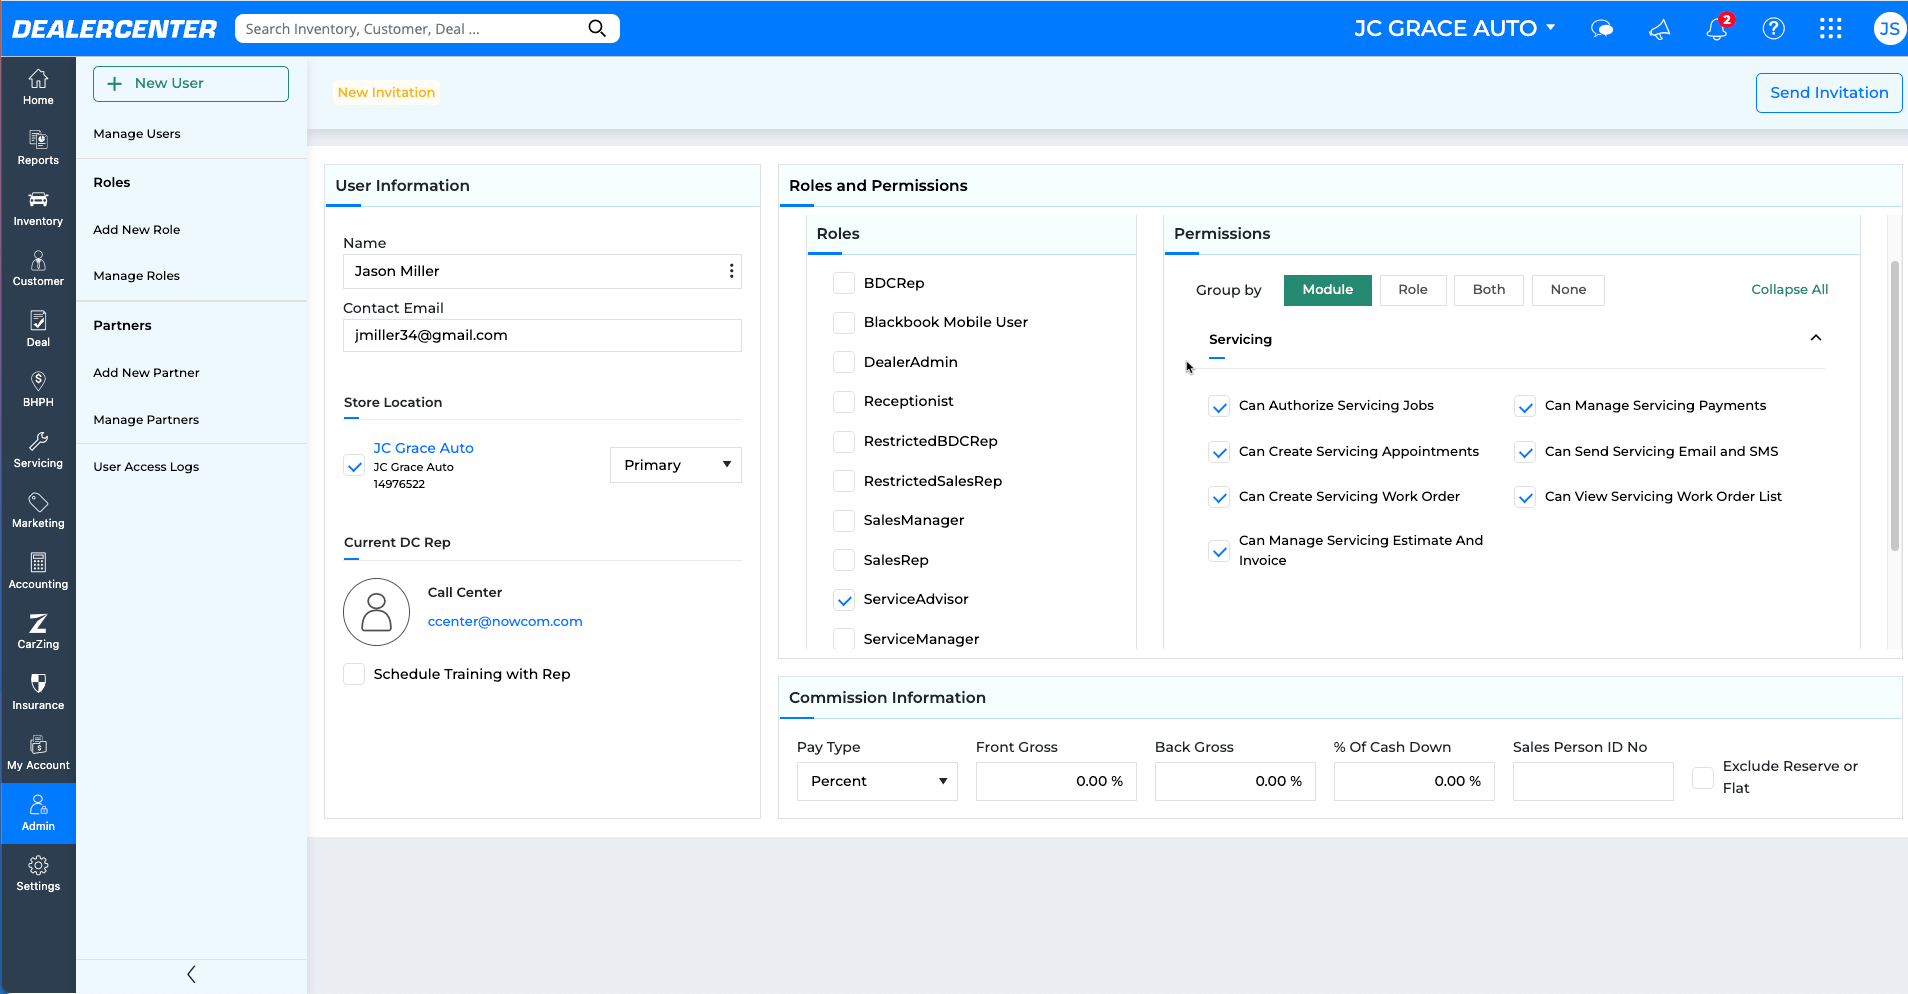Group permissions by Role
1908x994 pixels.
tap(1413, 290)
